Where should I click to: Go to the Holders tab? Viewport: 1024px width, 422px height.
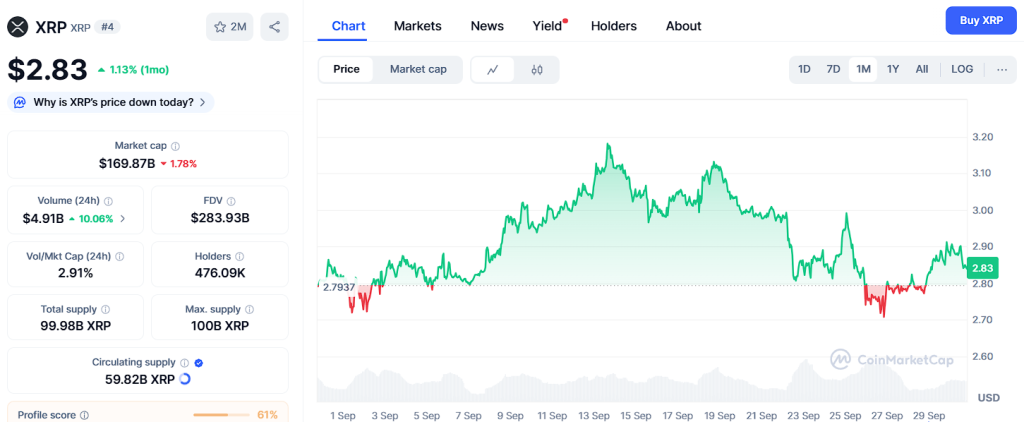pyautogui.click(x=613, y=26)
